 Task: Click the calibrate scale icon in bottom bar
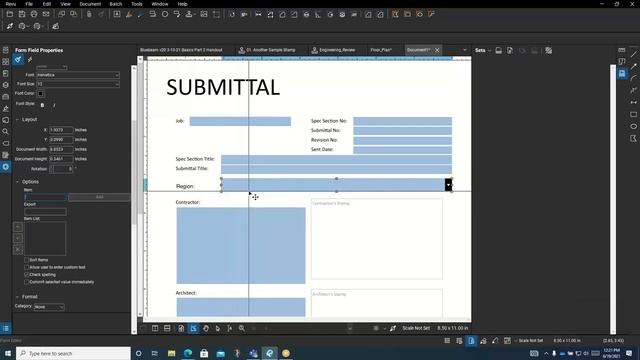[x=393, y=328]
